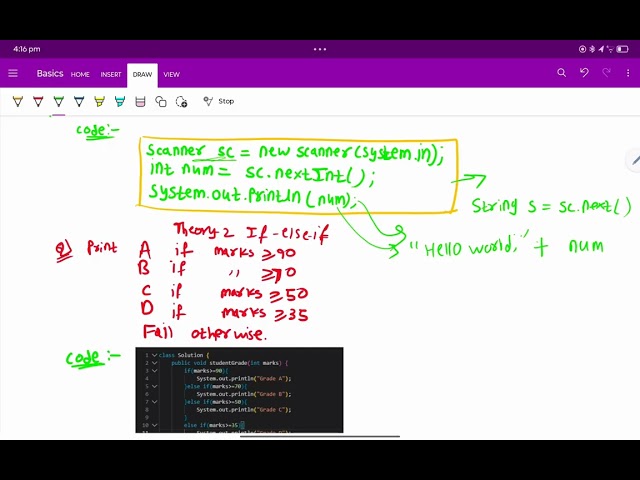Tap the 'Hello world' handwritten text

click(x=469, y=247)
